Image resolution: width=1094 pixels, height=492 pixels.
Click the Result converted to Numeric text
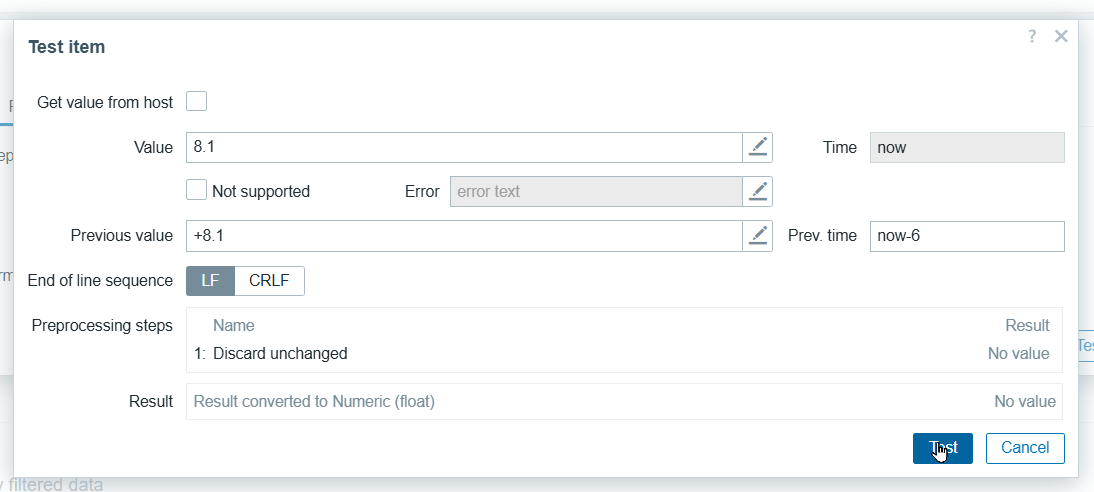[314, 402]
